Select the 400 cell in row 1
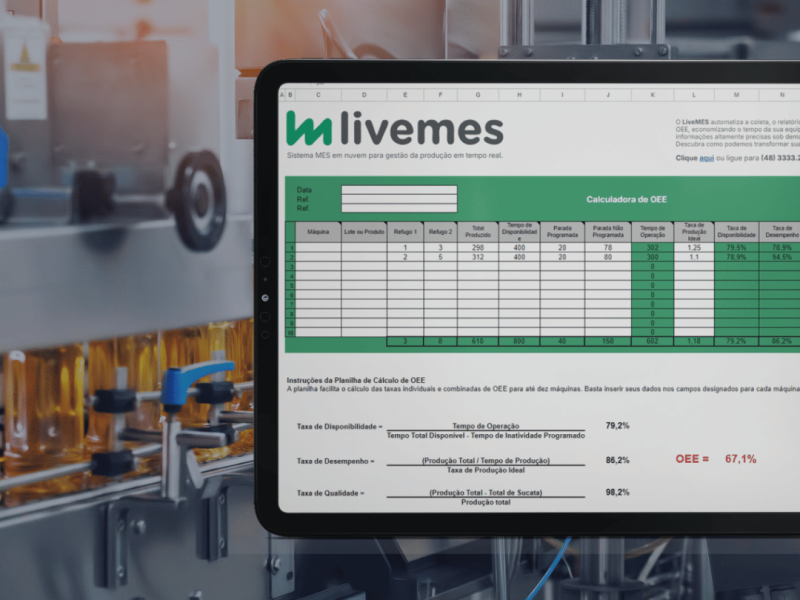Screen dimensions: 800x600 (x=519, y=247)
